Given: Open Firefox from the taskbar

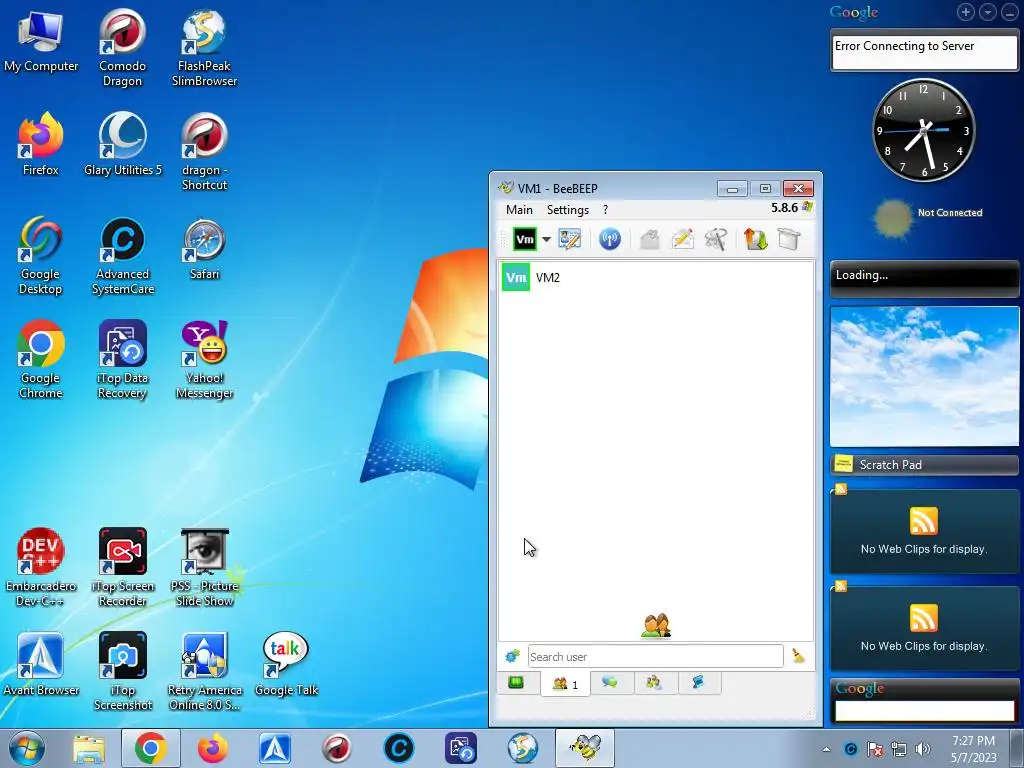Looking at the screenshot, I should tap(212, 748).
